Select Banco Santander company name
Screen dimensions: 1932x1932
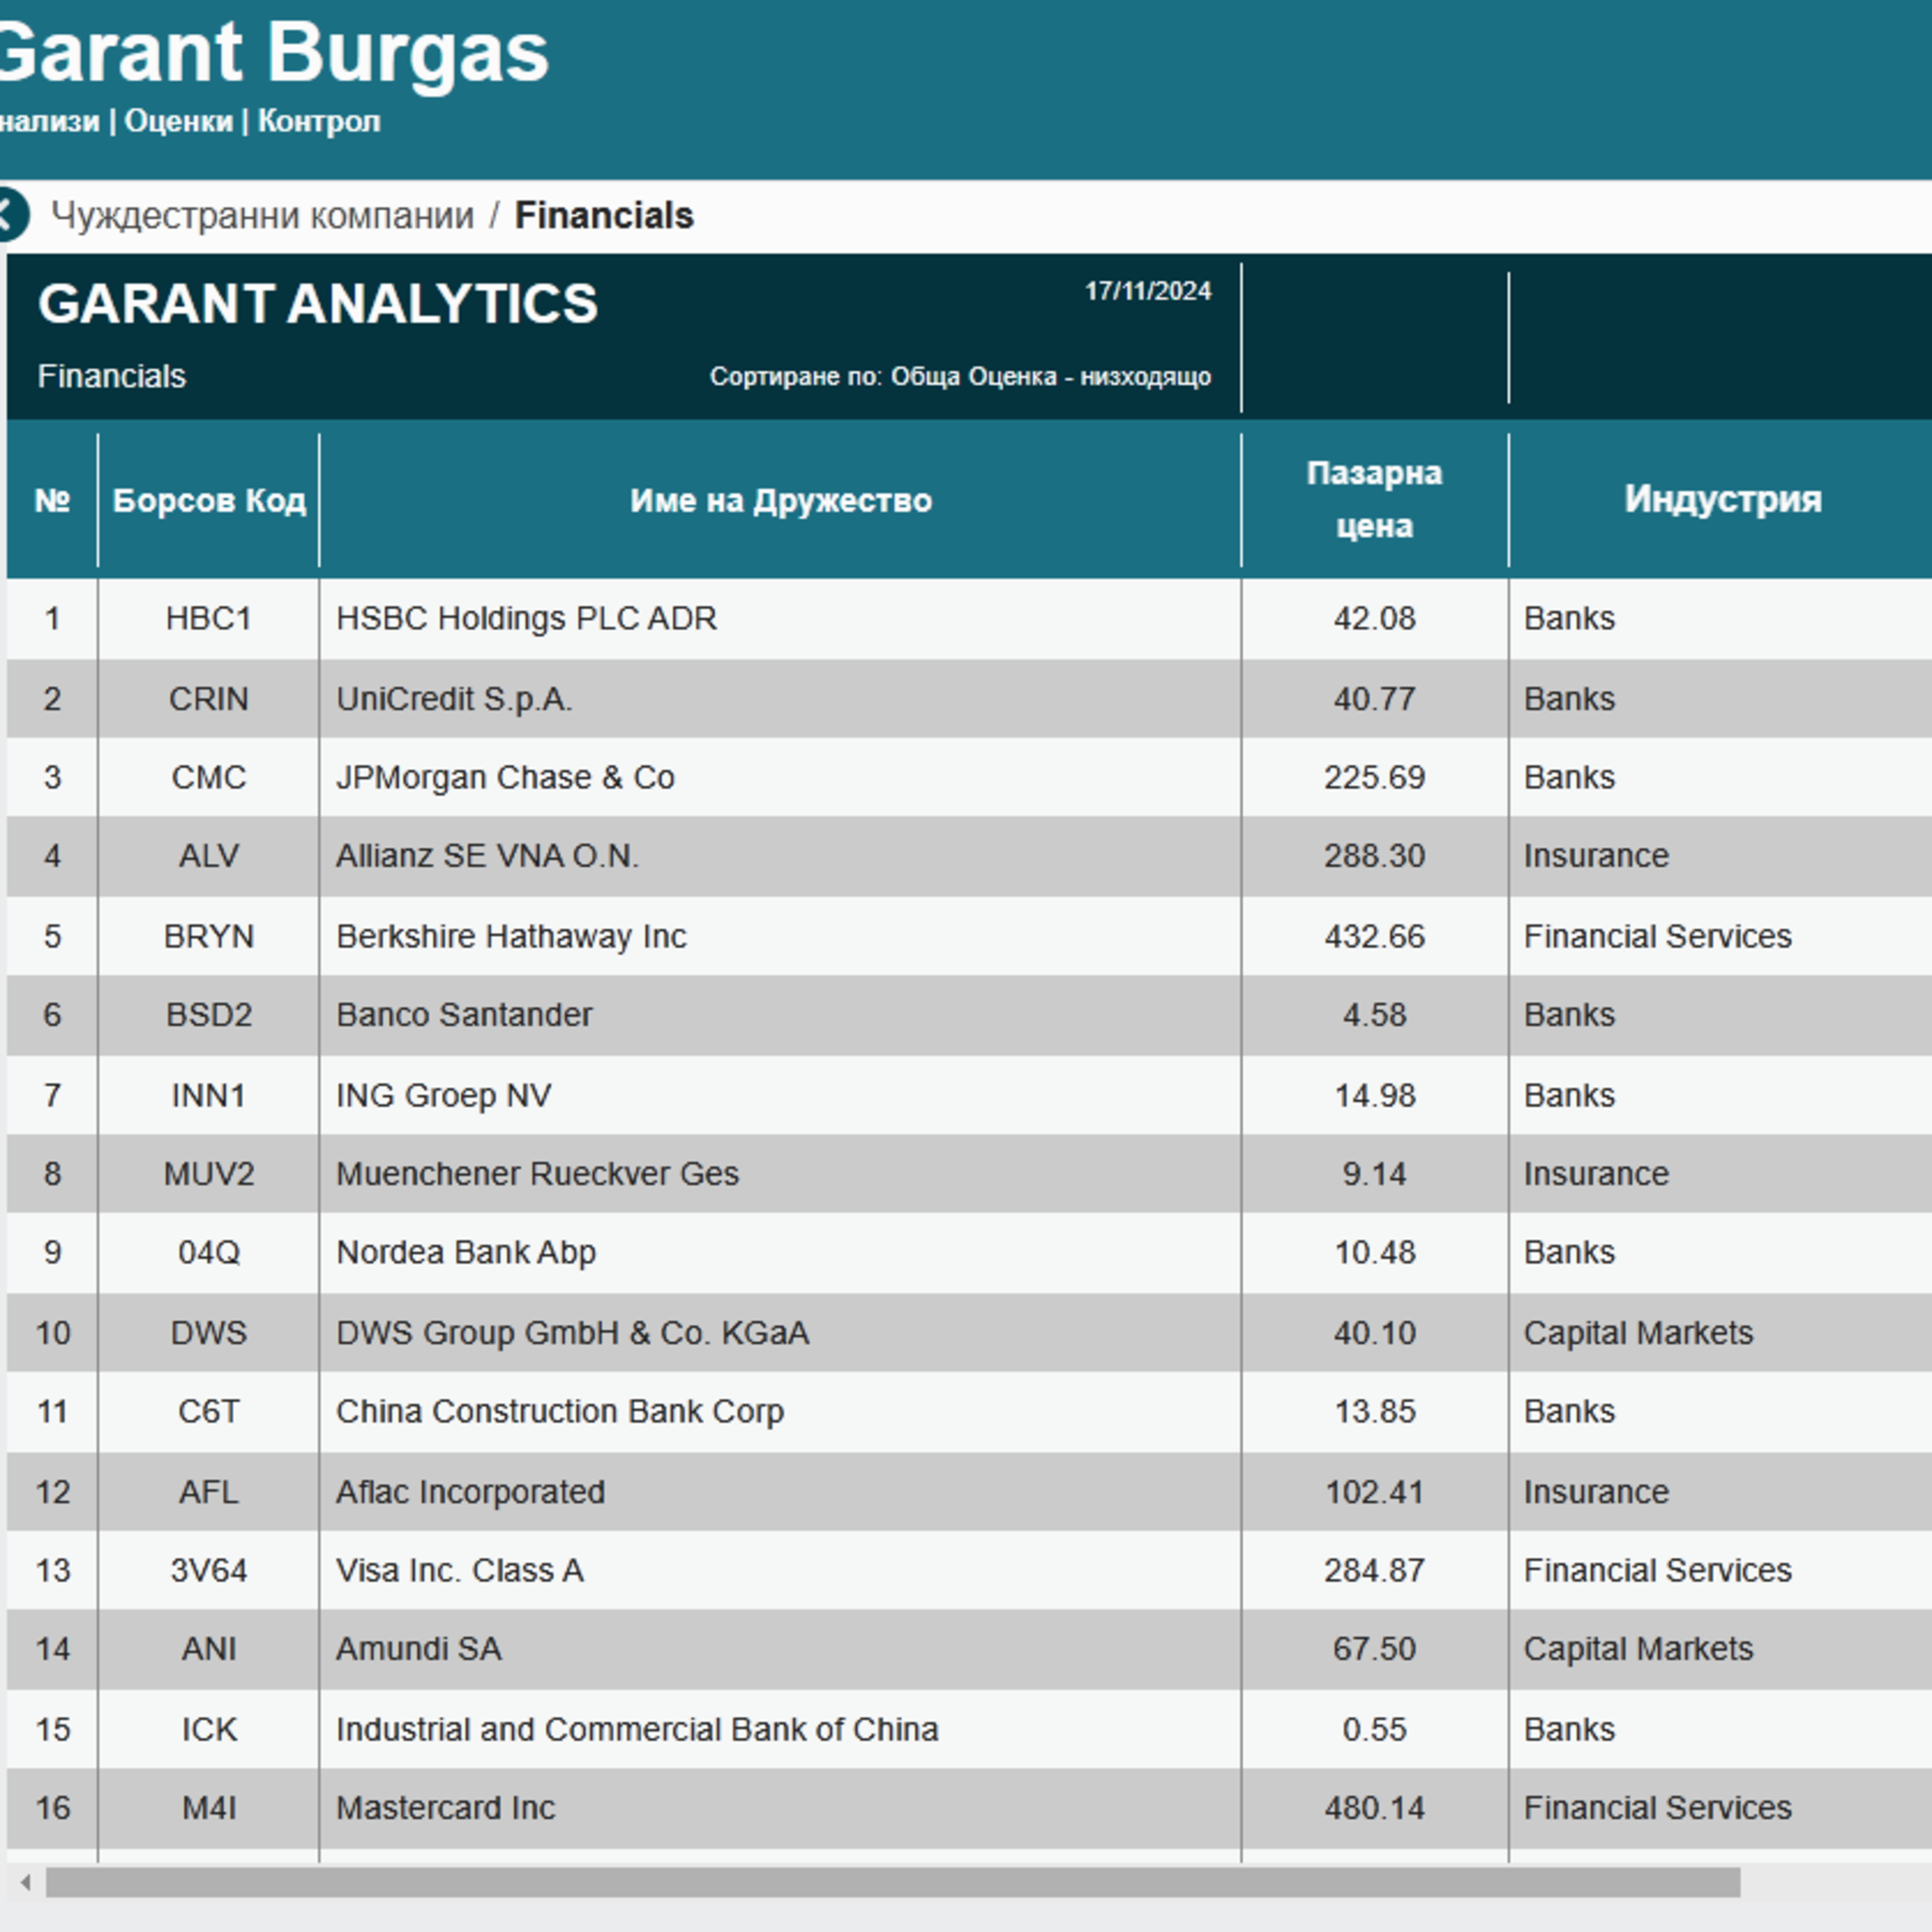tap(464, 1015)
